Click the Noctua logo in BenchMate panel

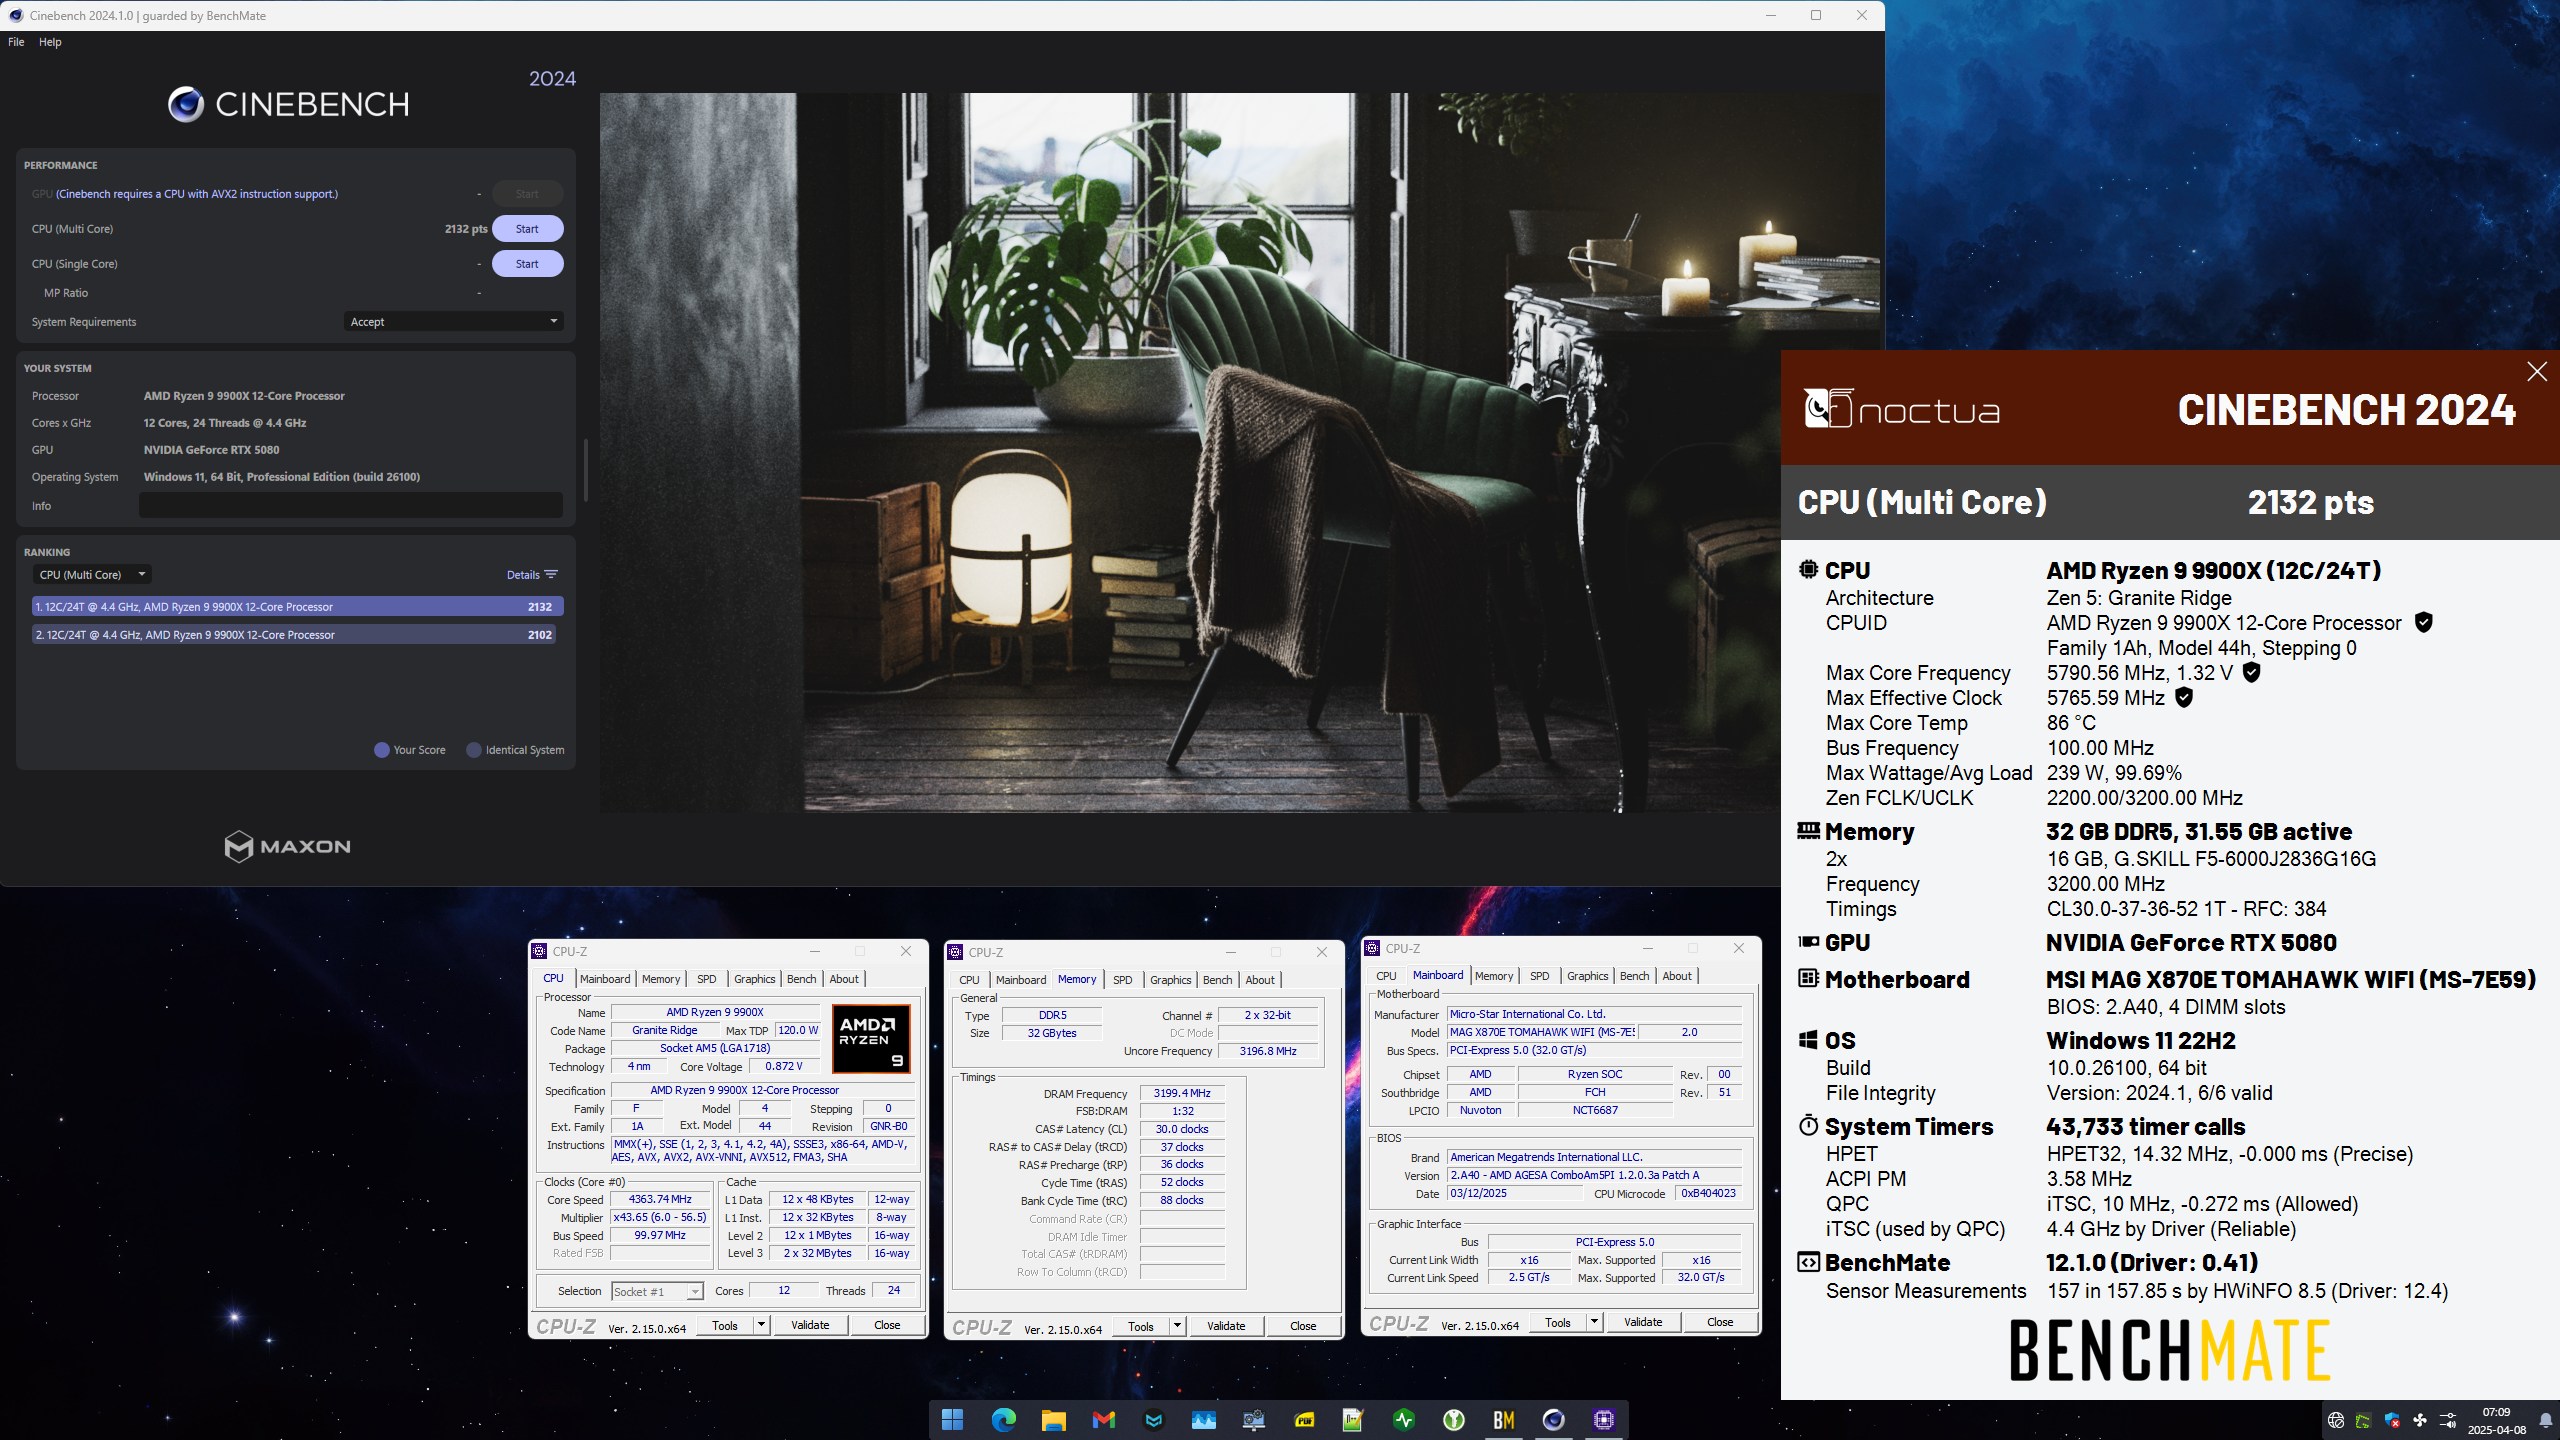tap(1901, 408)
